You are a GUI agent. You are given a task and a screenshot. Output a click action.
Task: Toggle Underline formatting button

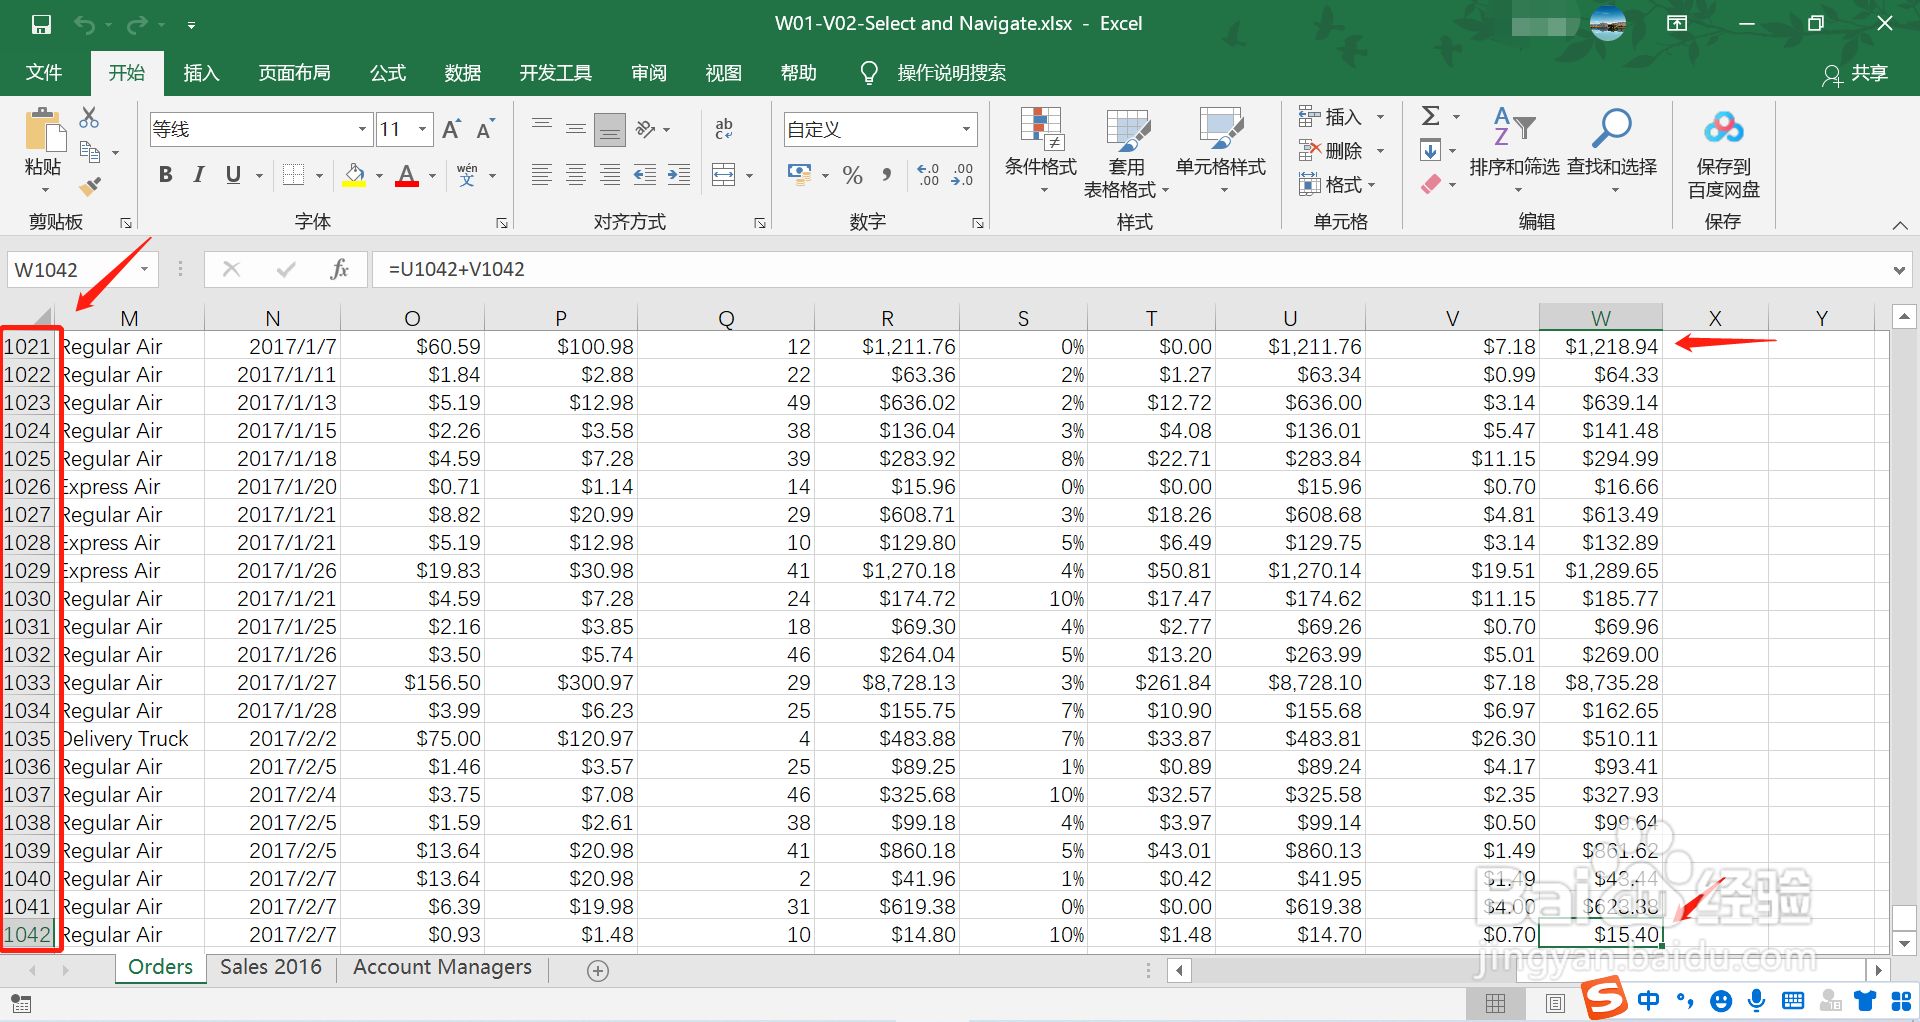coord(233,175)
